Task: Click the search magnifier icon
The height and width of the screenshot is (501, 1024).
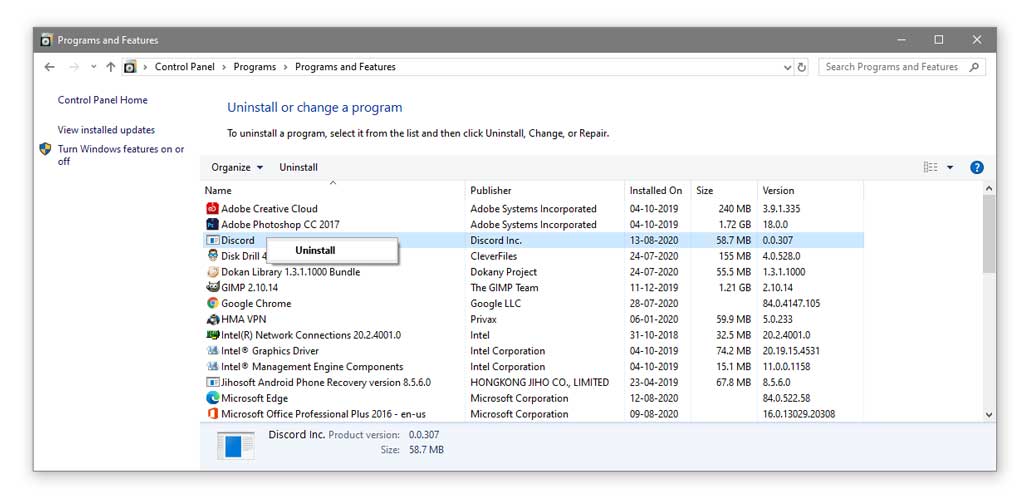Action: click(974, 67)
